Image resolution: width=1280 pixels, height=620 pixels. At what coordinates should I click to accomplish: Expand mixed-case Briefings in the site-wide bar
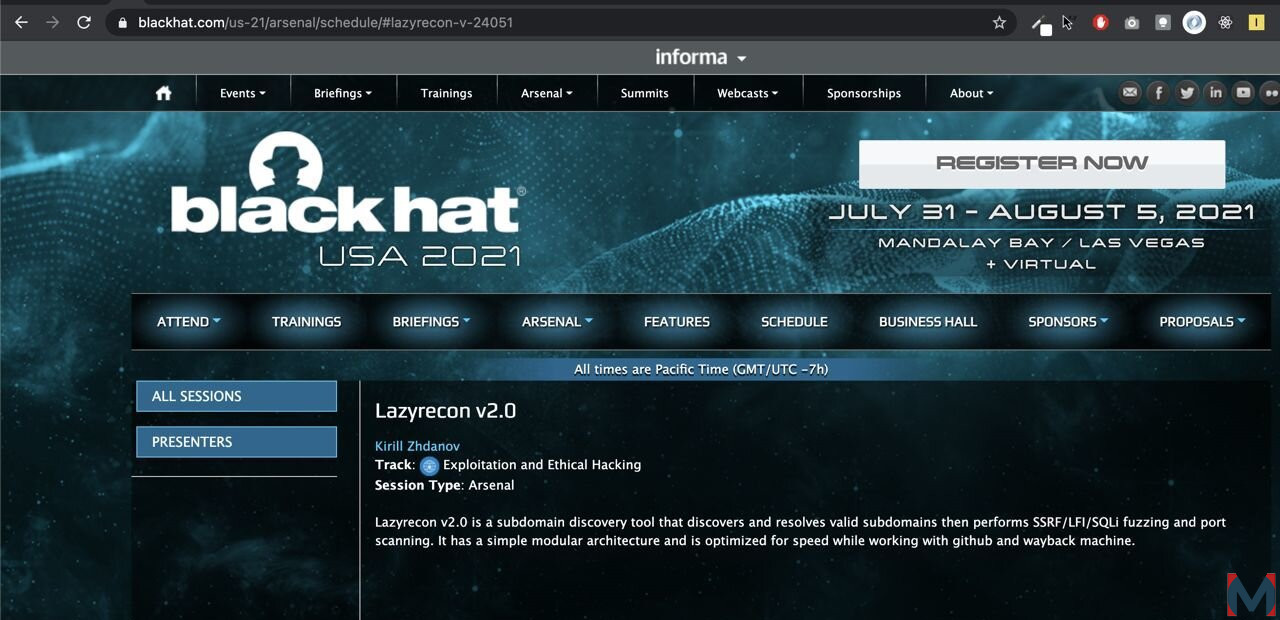tap(343, 93)
